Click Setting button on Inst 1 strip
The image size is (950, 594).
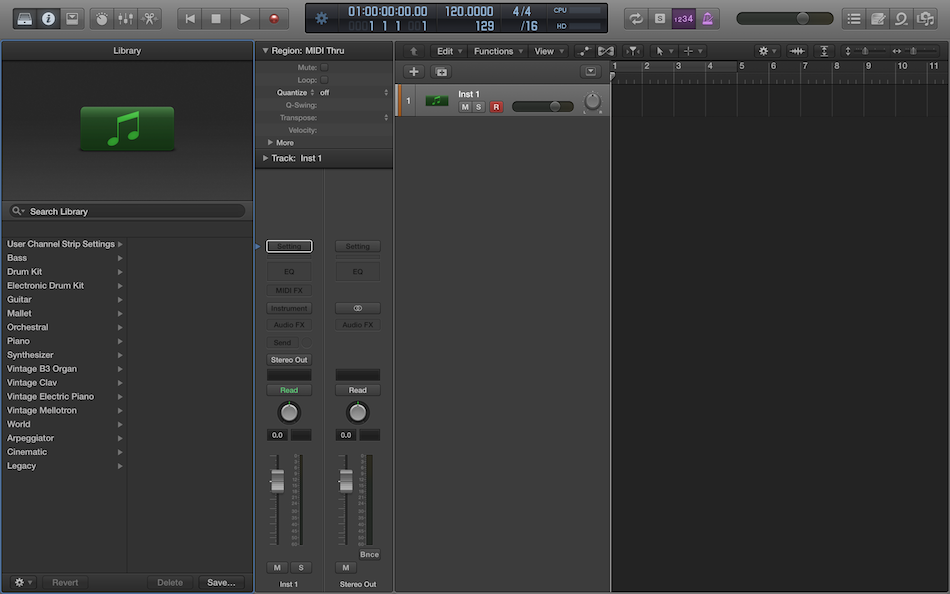(x=289, y=246)
